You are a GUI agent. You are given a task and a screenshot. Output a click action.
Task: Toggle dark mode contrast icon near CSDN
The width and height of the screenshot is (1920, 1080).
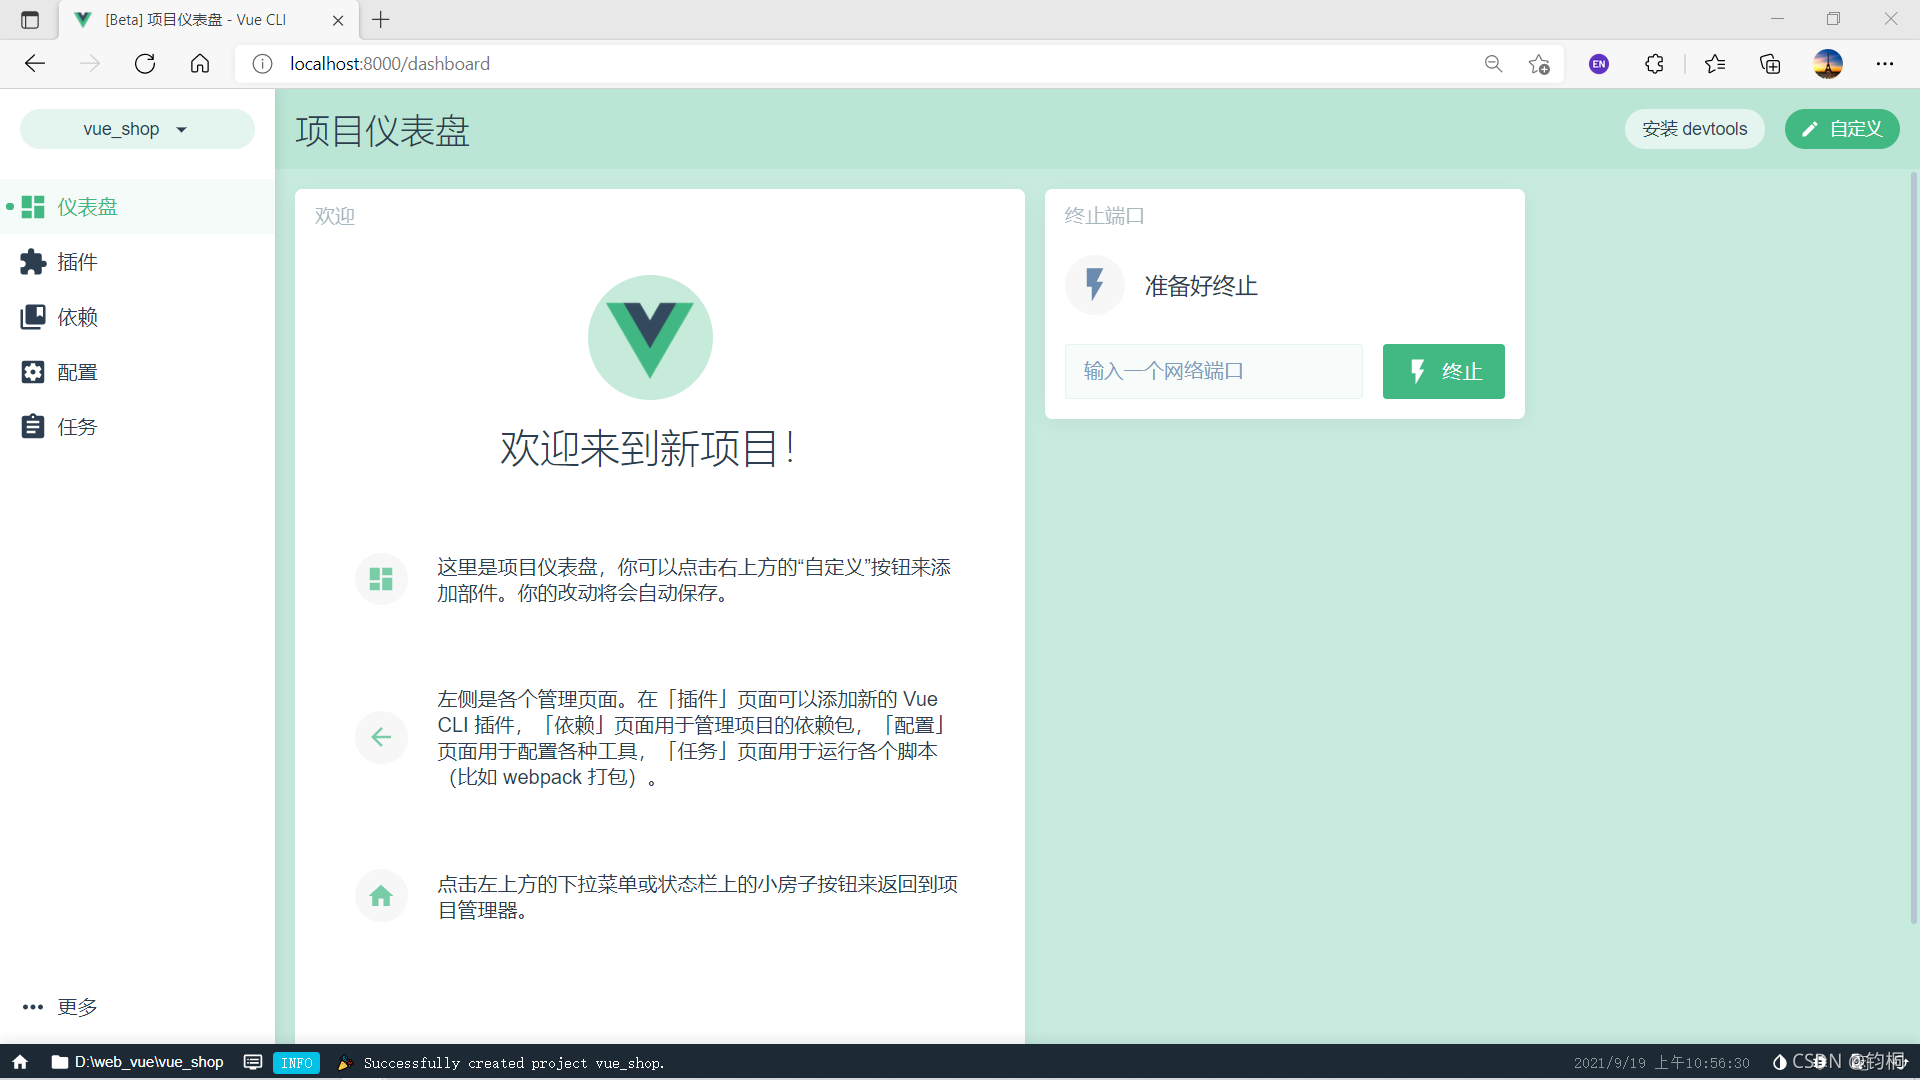1778,1062
